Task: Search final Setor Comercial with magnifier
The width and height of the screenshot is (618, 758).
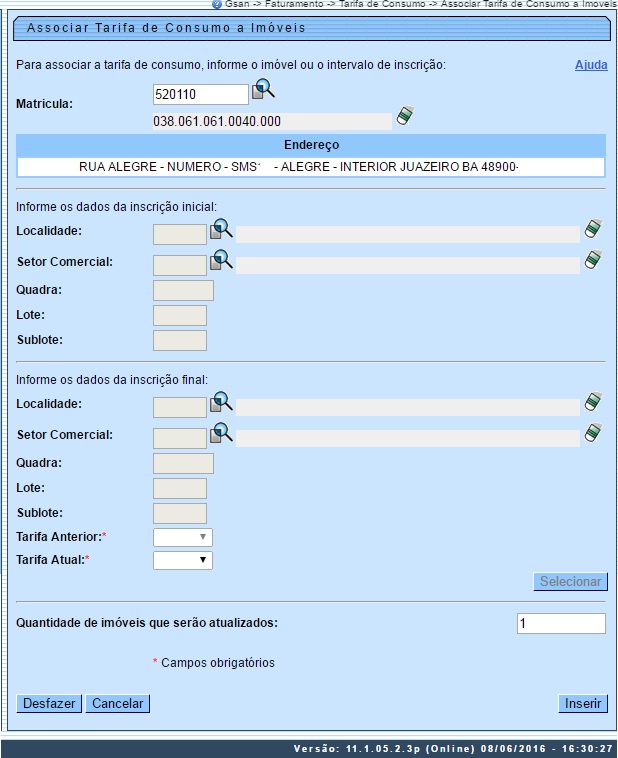Action: click(220, 434)
